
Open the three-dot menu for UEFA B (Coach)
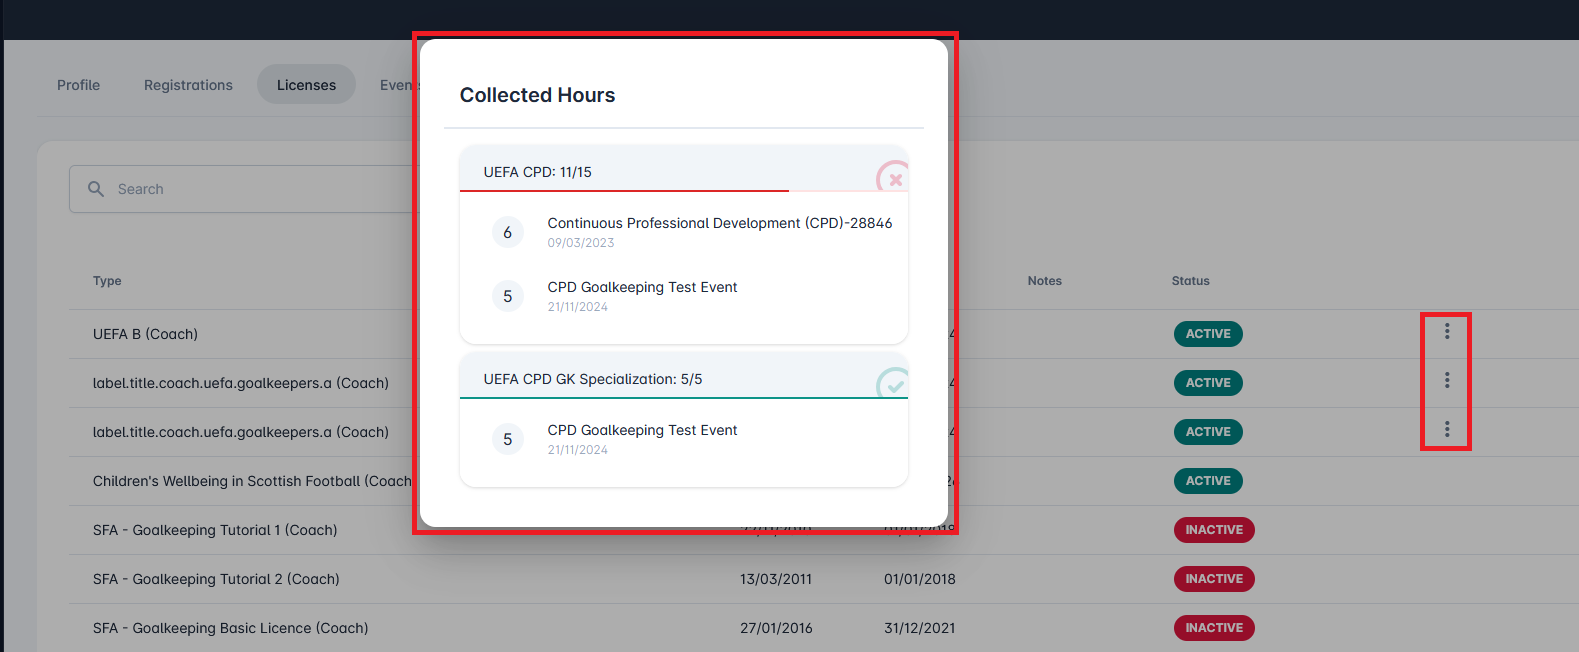point(1446,332)
